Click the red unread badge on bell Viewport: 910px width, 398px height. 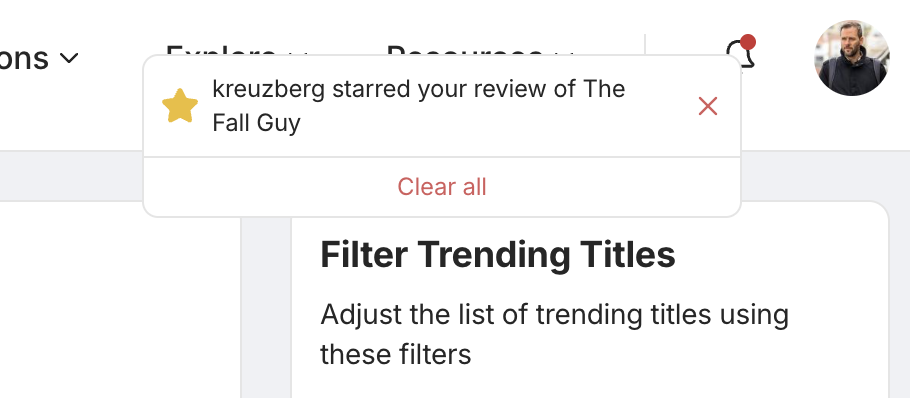[x=748, y=42]
